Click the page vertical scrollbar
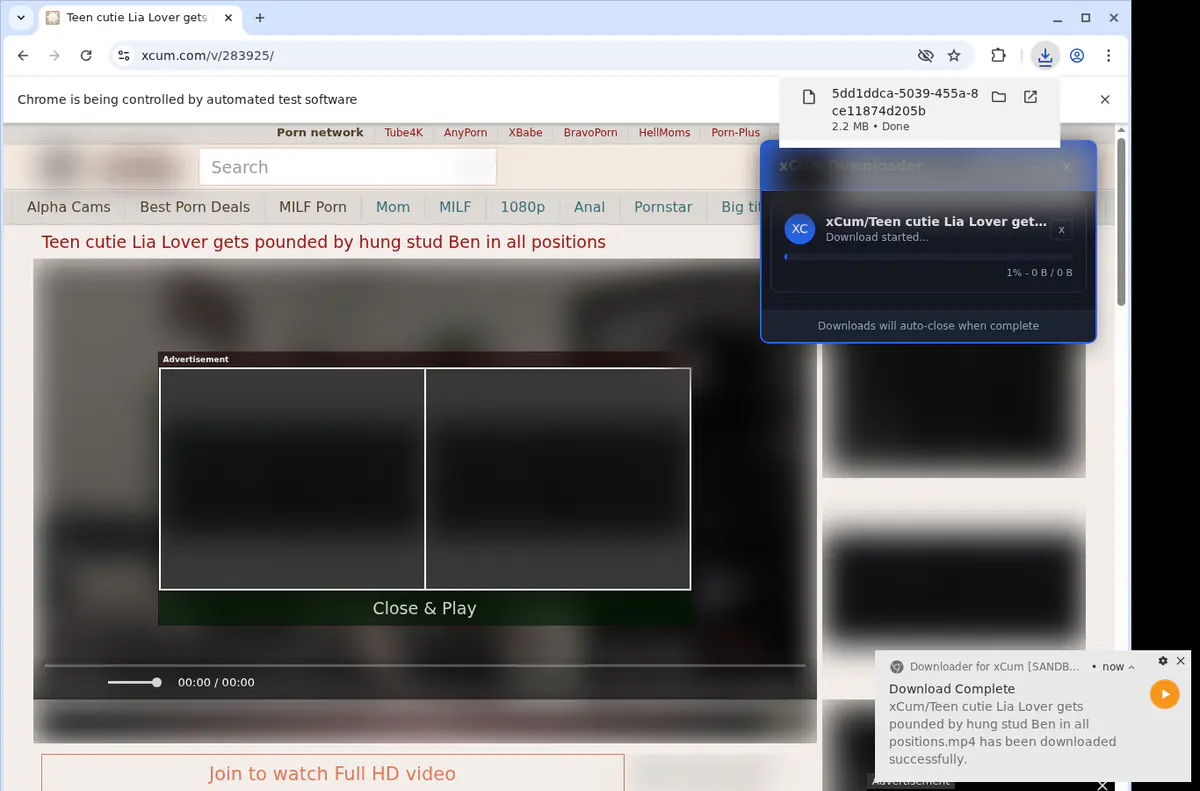 [x=1122, y=222]
